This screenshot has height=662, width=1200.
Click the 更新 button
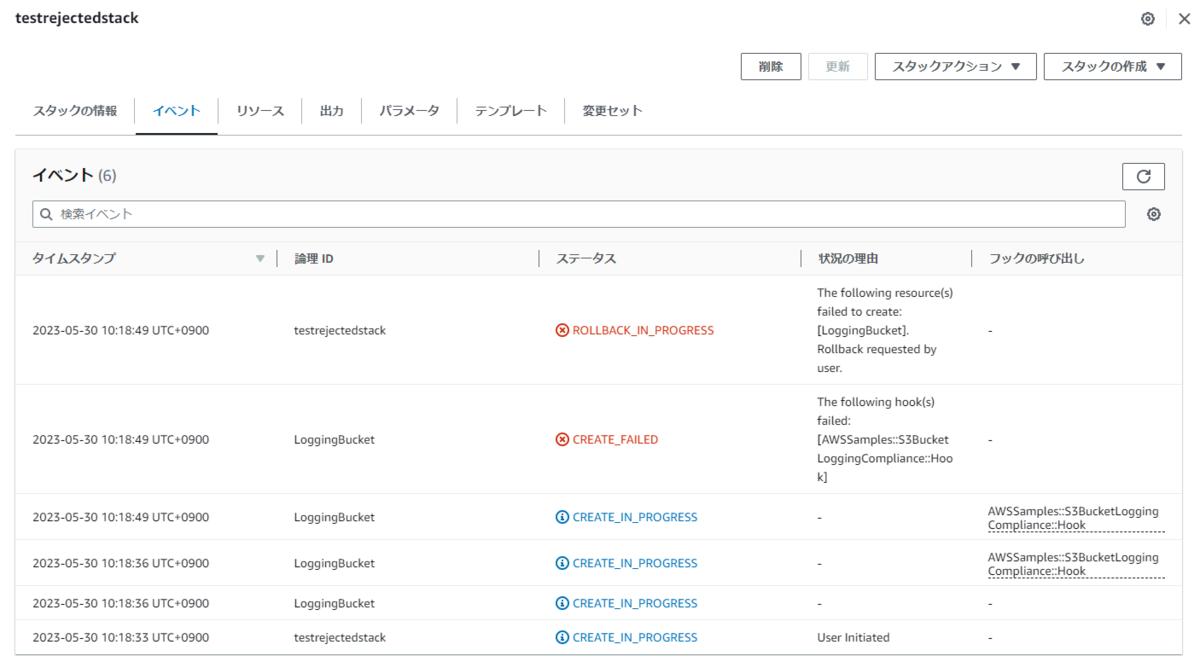click(x=838, y=66)
